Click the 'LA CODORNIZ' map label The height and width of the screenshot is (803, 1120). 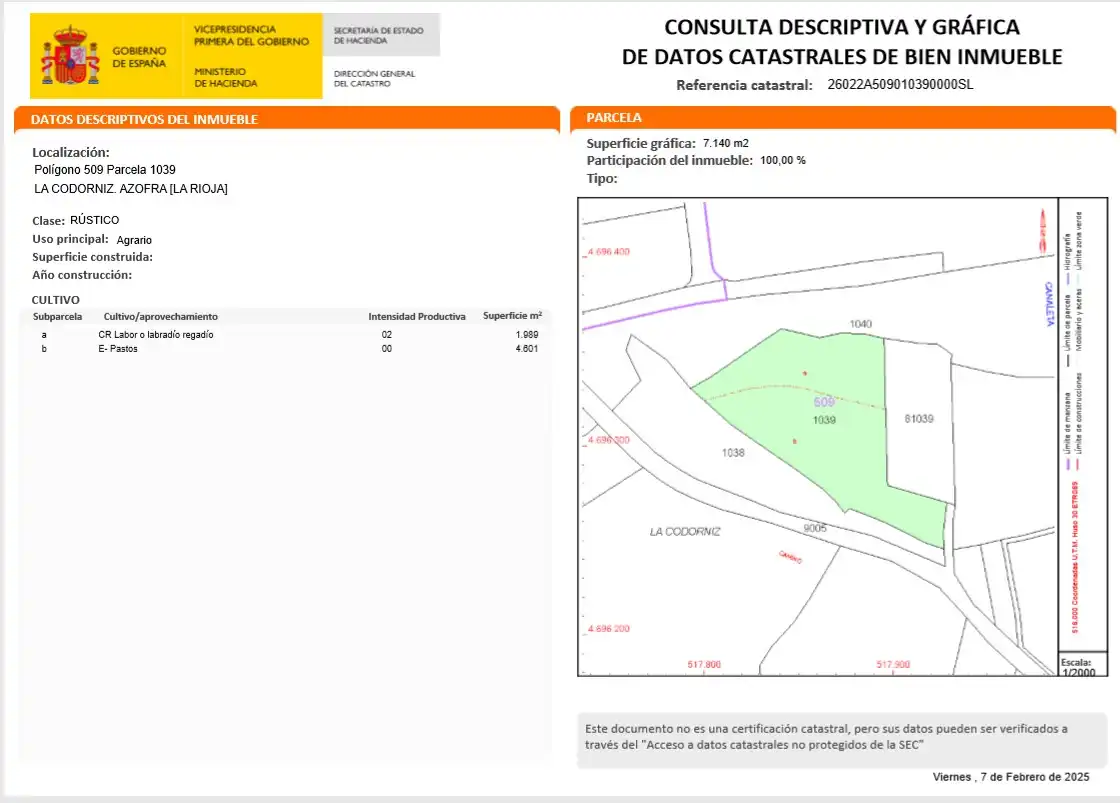(x=684, y=532)
